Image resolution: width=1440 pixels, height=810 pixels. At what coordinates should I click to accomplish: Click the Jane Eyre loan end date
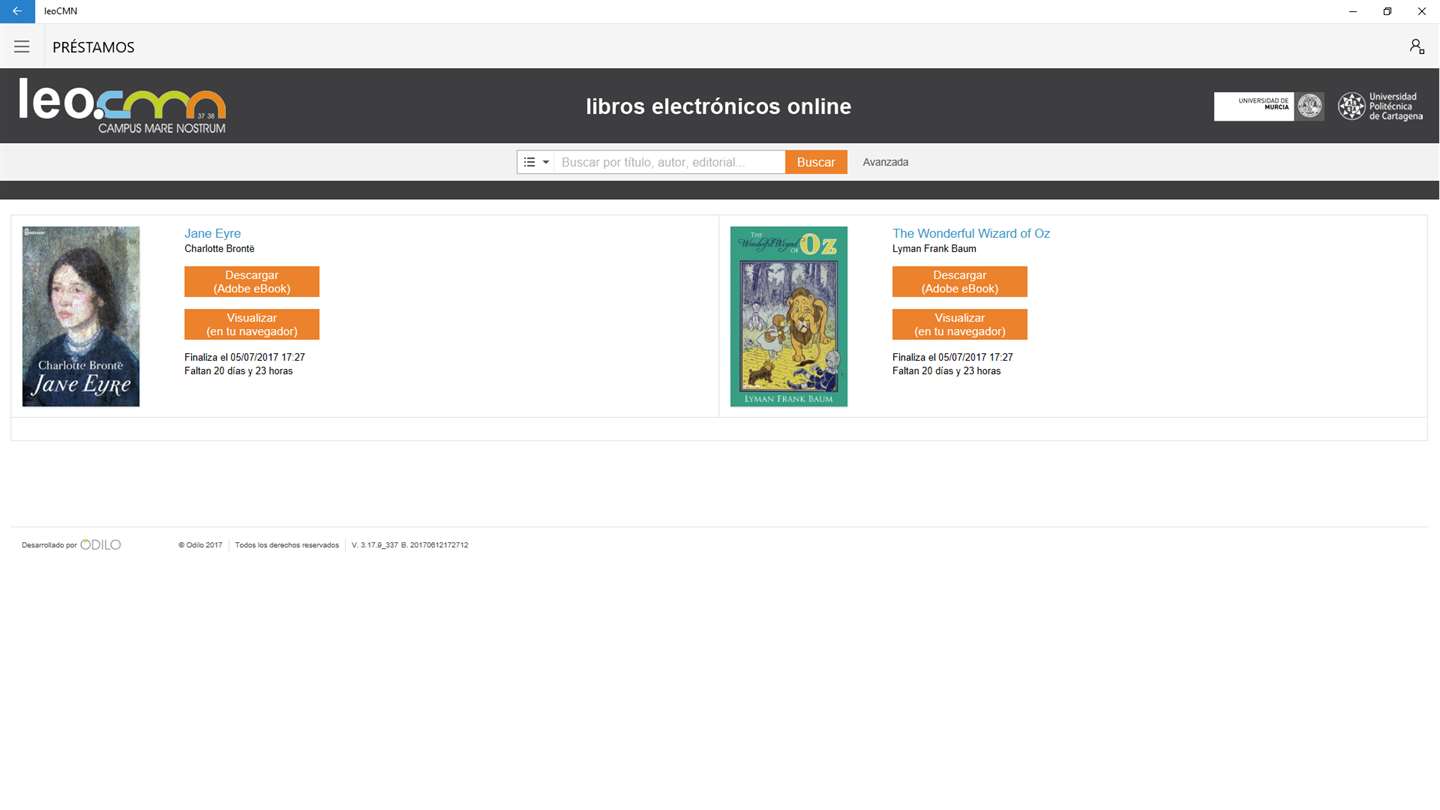pyautogui.click(x=245, y=357)
